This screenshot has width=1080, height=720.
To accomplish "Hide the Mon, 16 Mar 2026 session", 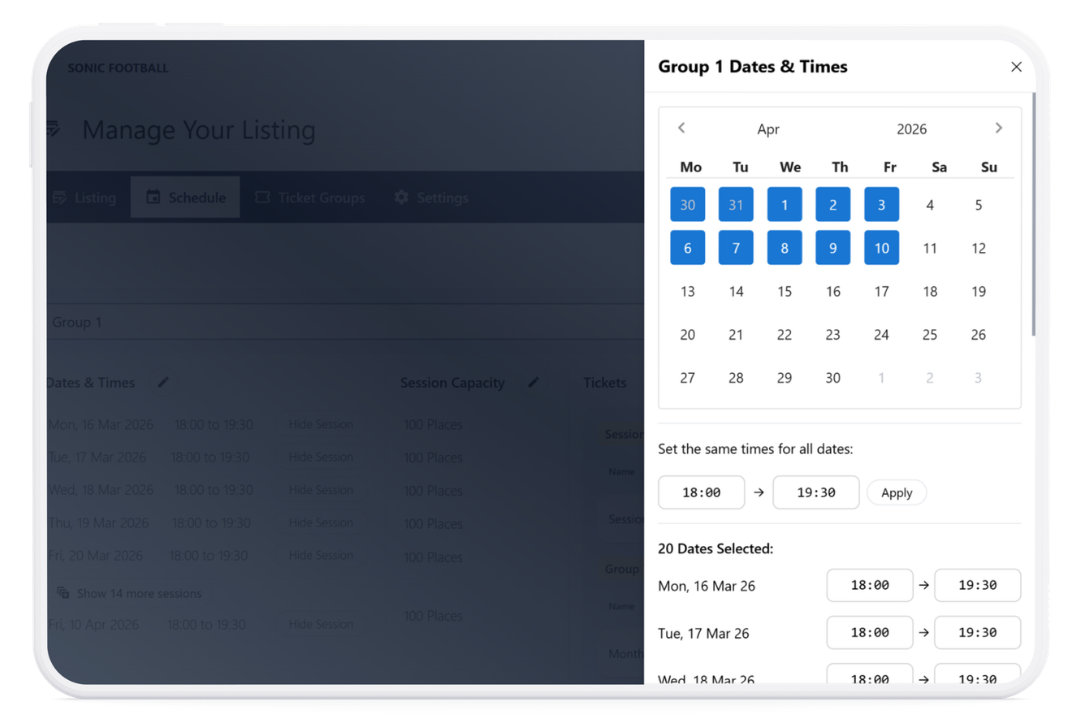I will coord(321,424).
